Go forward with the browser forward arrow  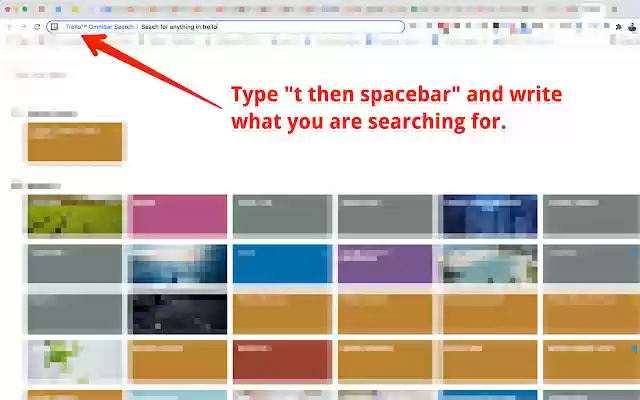23,27
